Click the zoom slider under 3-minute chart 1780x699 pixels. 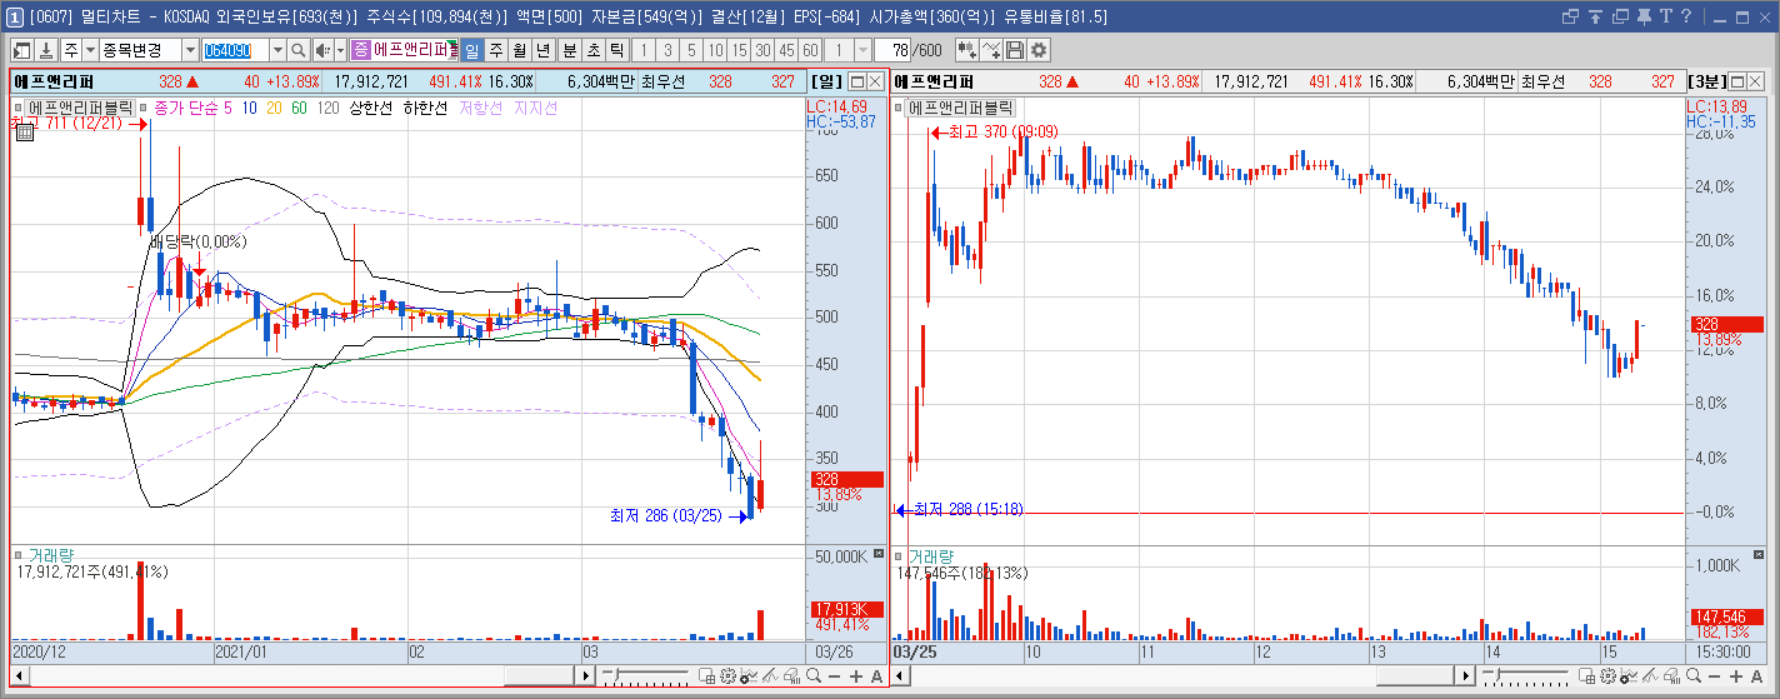[x=1525, y=677]
